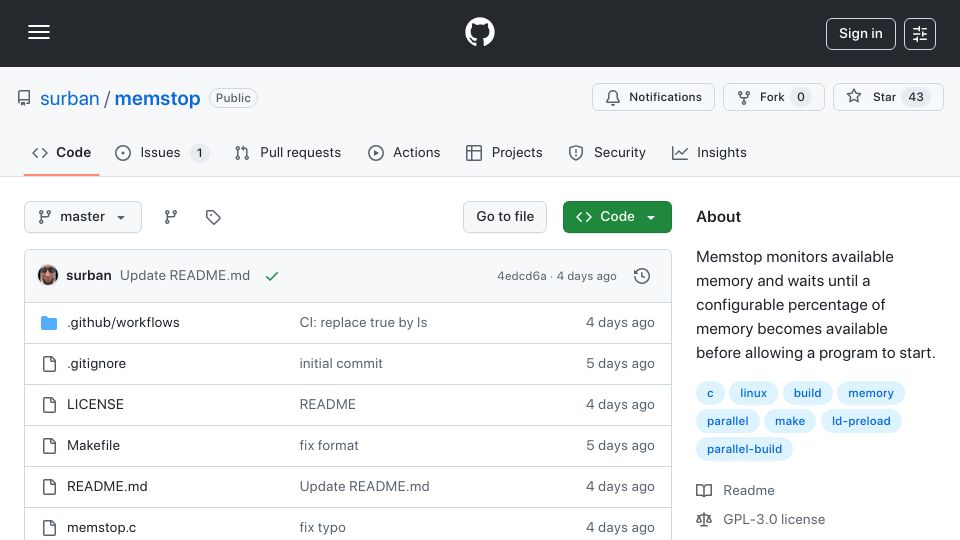Switch to the Issues tab
The image size is (960, 540).
[162, 152]
